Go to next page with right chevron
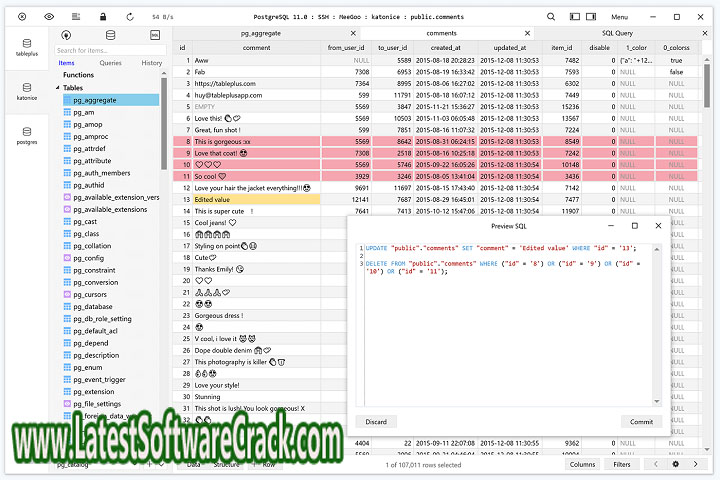The height and width of the screenshot is (480, 720). [x=695, y=464]
